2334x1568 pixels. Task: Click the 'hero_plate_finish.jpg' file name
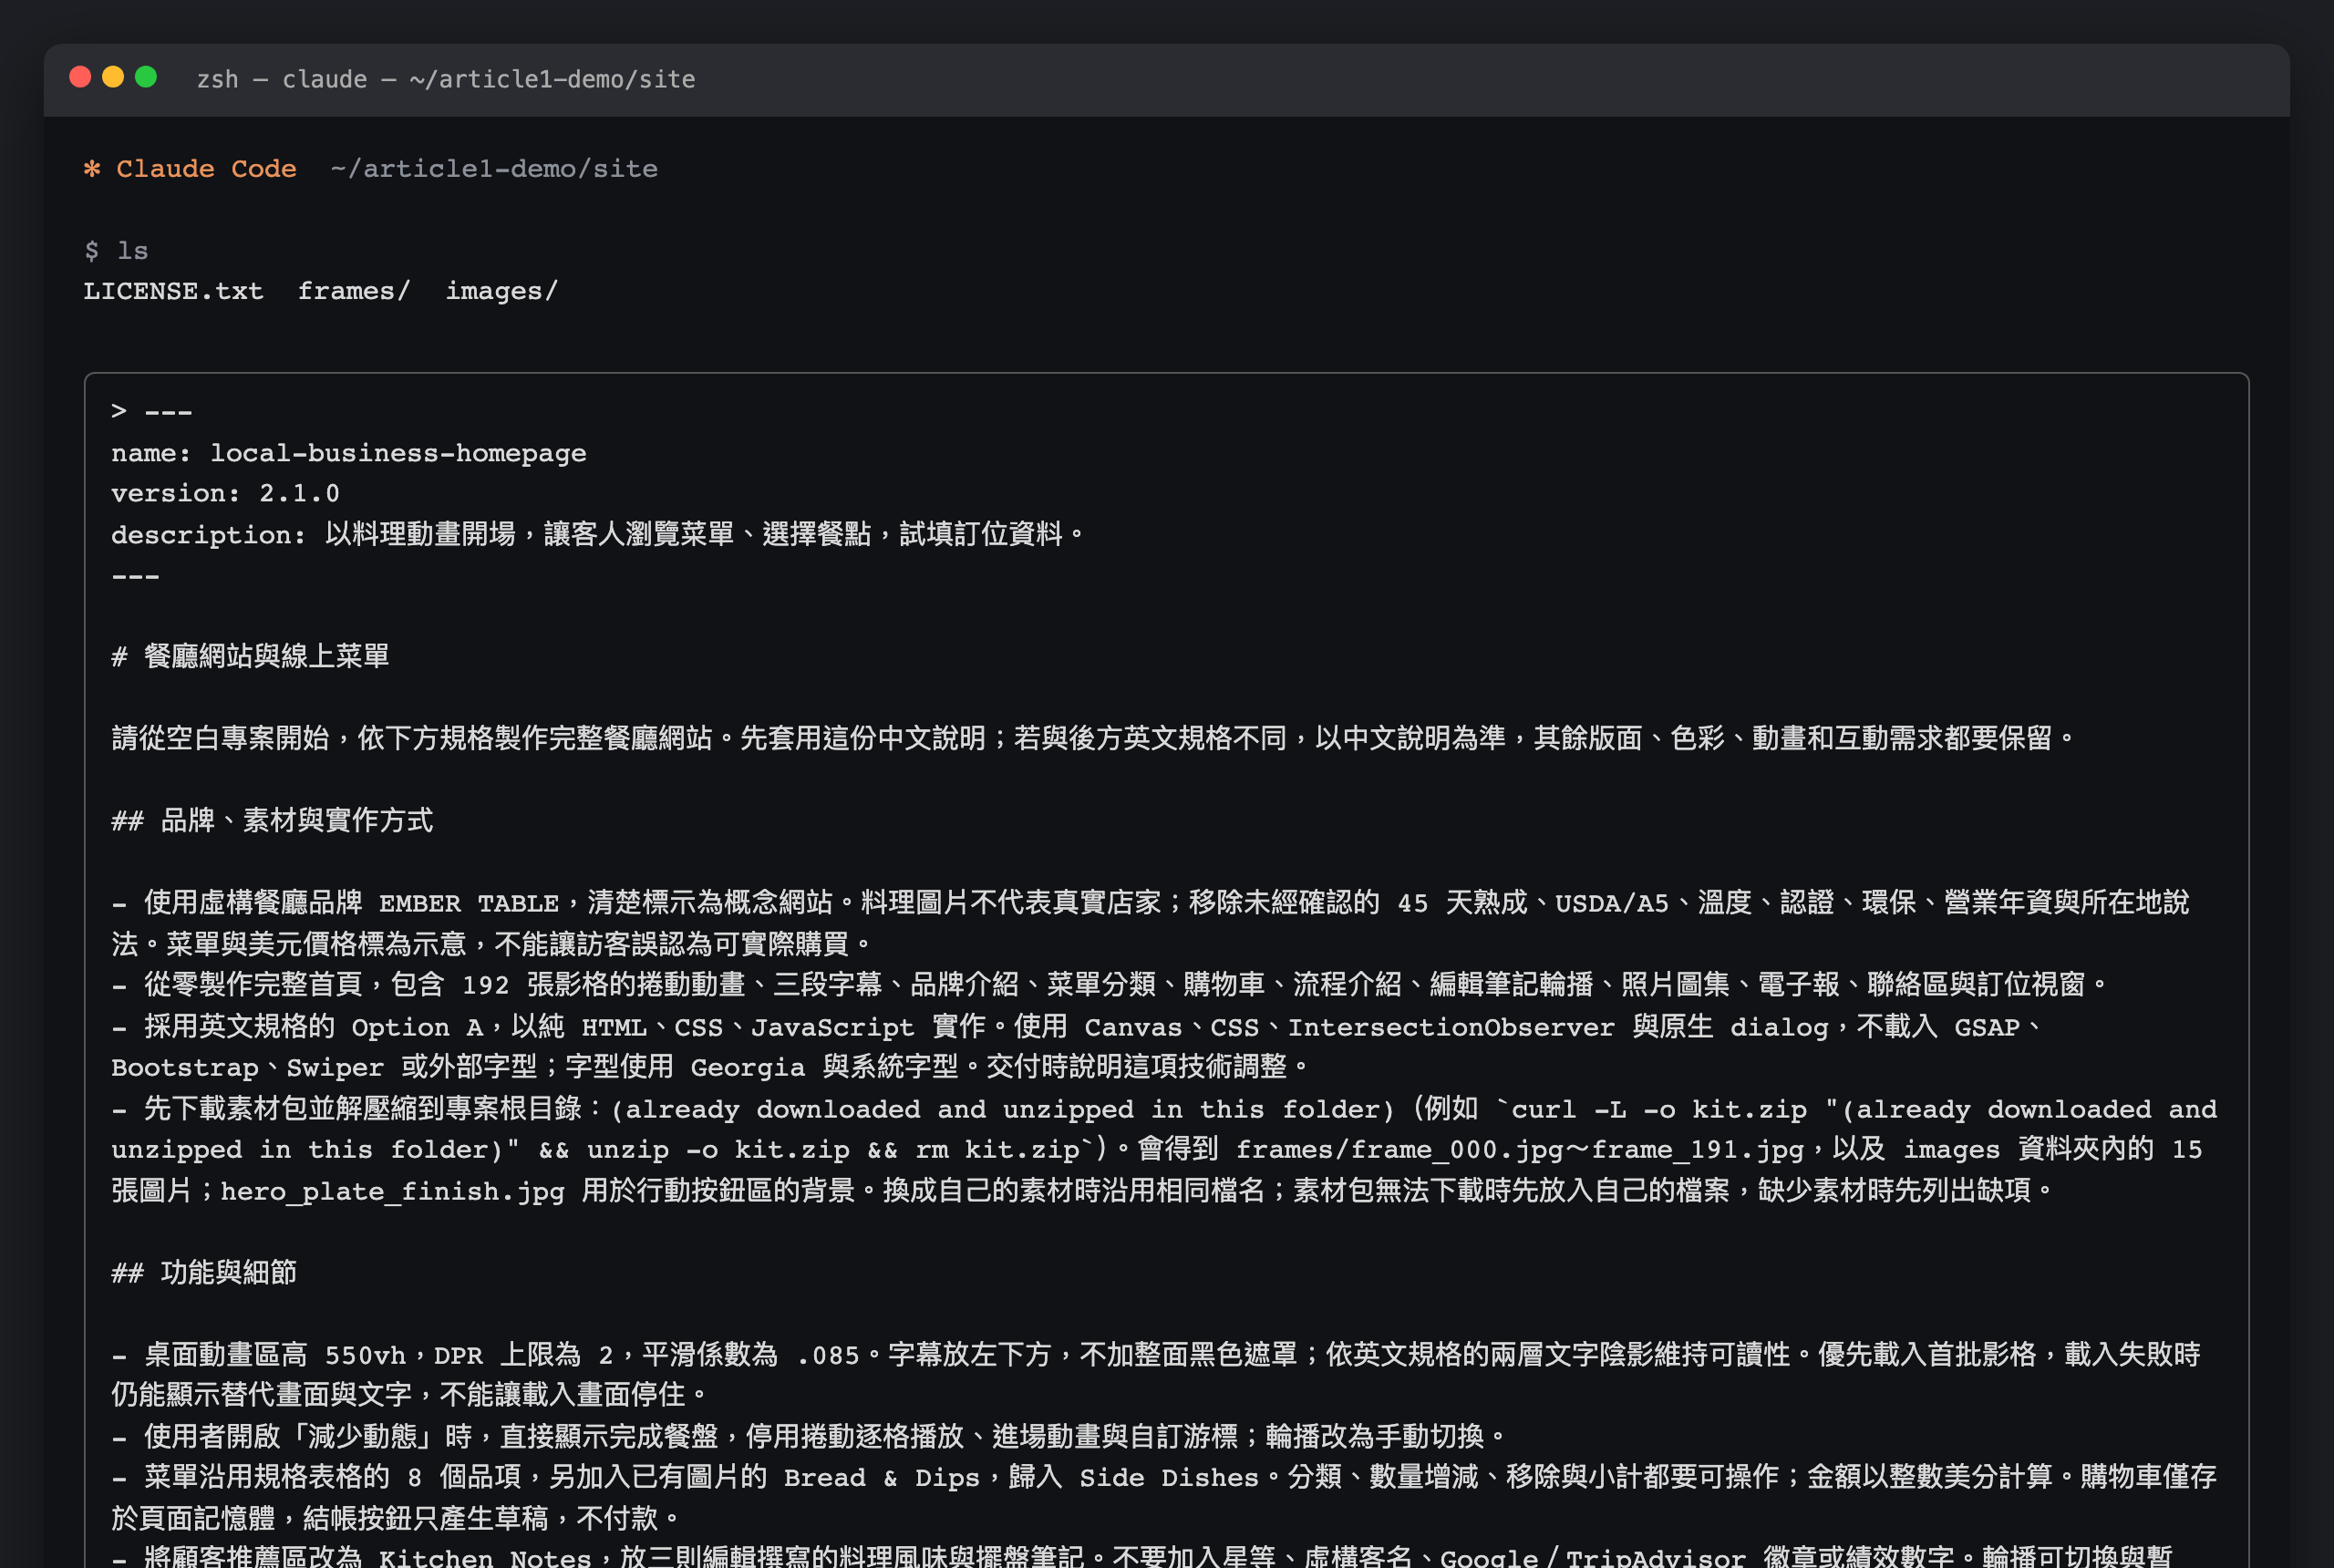(392, 1191)
